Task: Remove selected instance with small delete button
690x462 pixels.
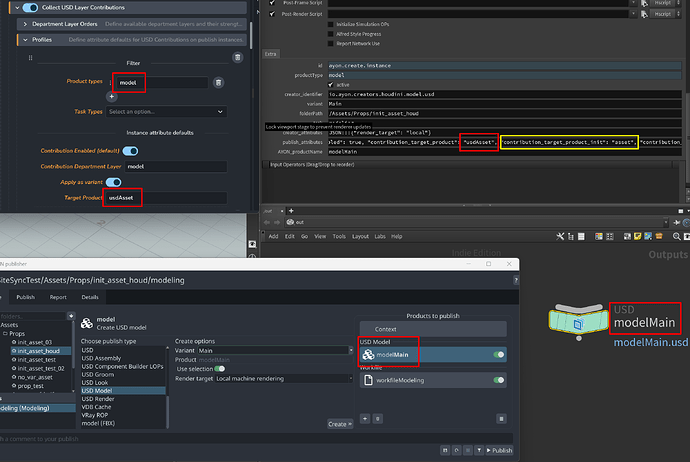Action: tap(378, 419)
